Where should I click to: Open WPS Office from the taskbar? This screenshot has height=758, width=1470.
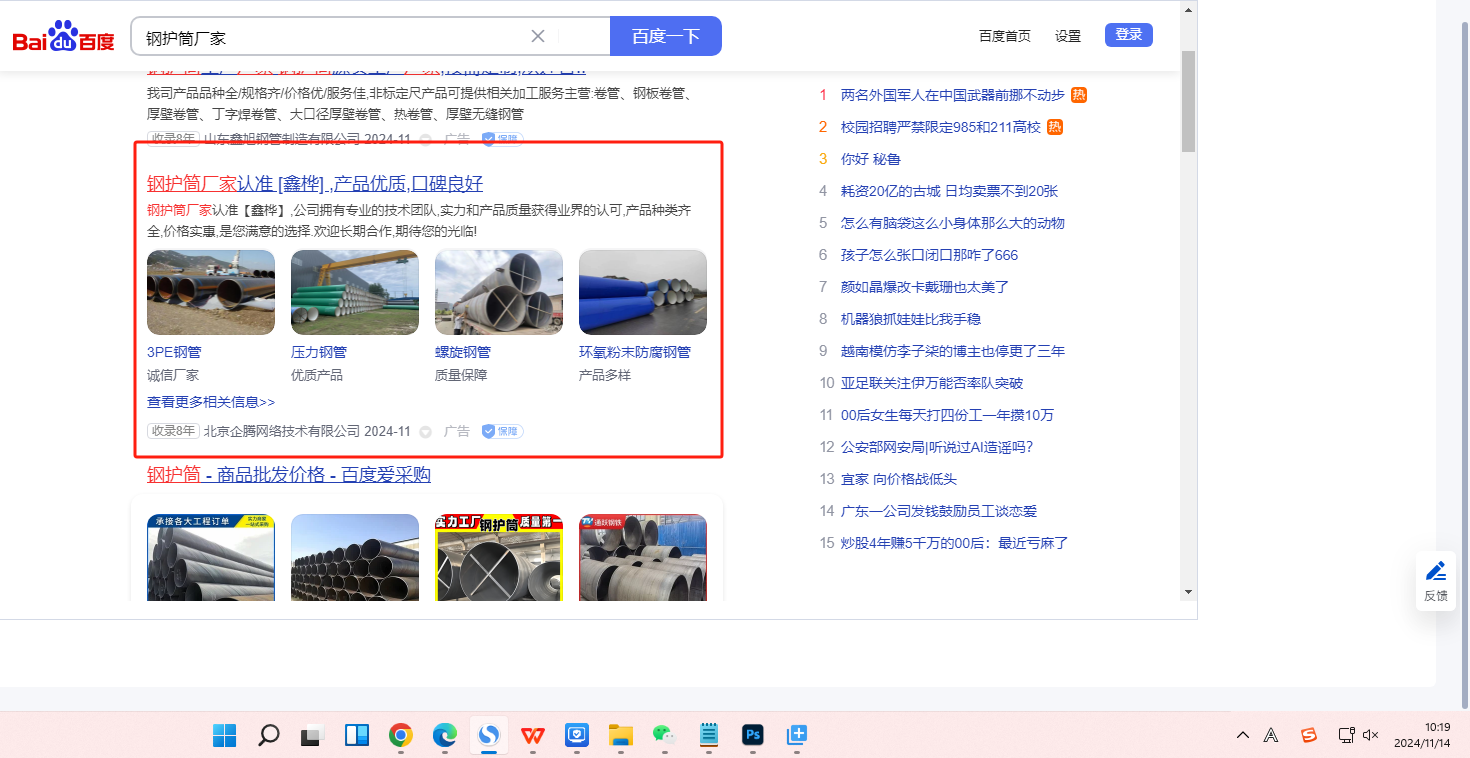[x=533, y=736]
